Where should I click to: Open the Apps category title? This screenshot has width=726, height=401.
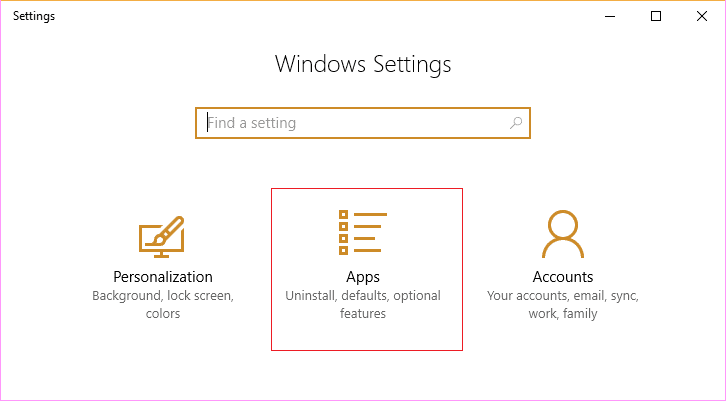362,277
